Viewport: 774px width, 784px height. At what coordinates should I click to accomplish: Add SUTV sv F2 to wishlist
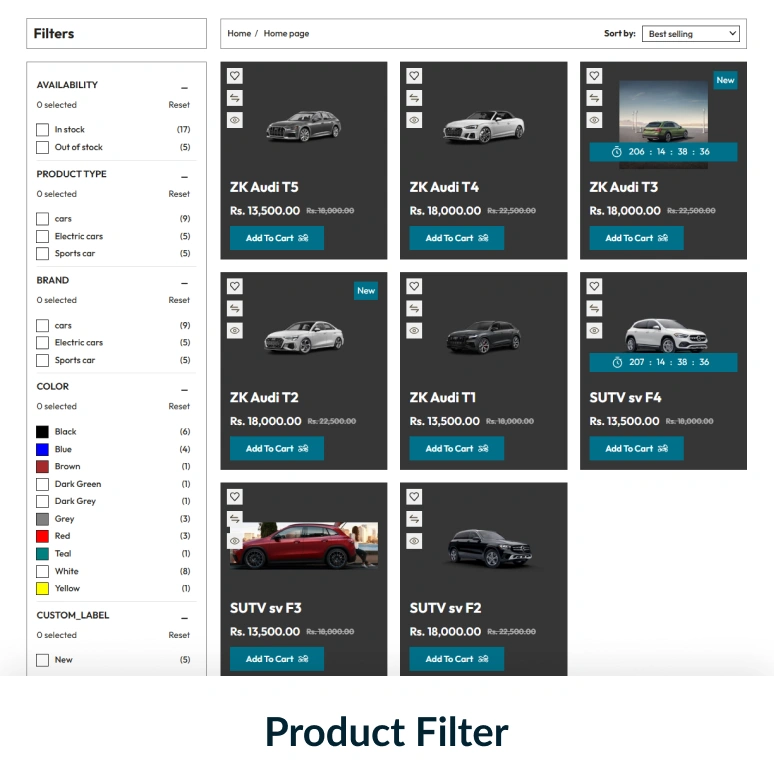click(x=414, y=497)
